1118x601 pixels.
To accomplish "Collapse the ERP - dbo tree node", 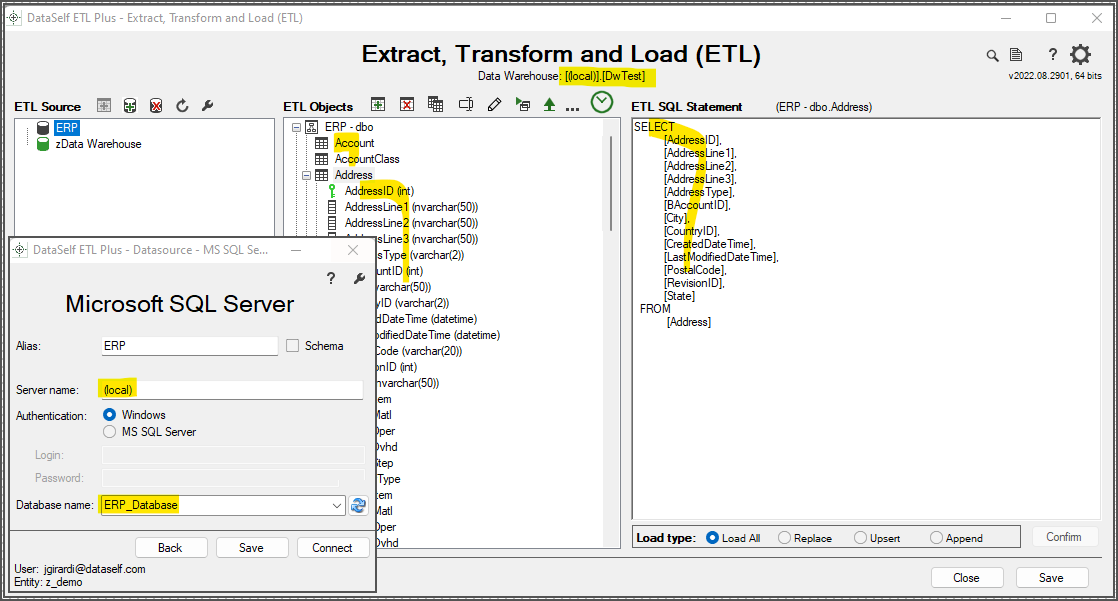I will [x=297, y=128].
